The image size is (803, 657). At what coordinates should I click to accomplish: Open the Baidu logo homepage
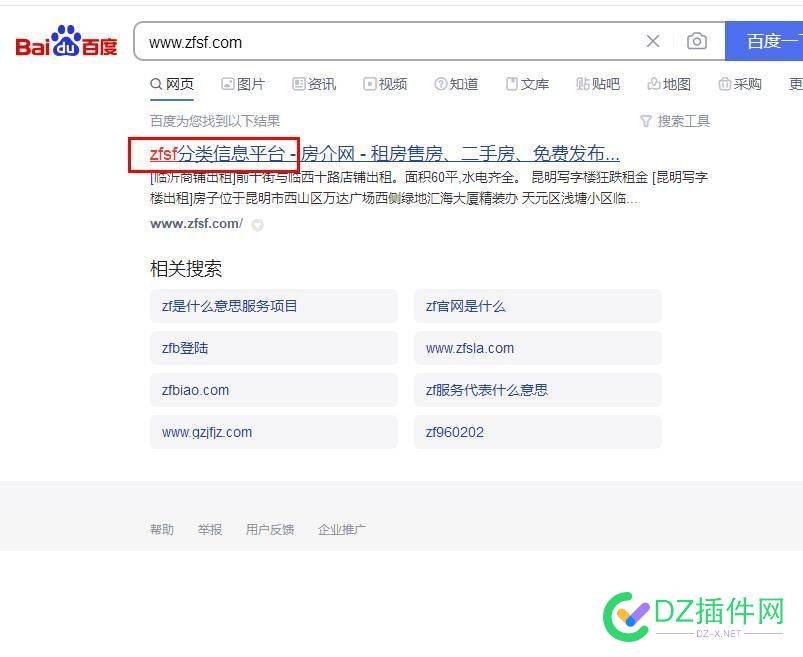pos(67,41)
